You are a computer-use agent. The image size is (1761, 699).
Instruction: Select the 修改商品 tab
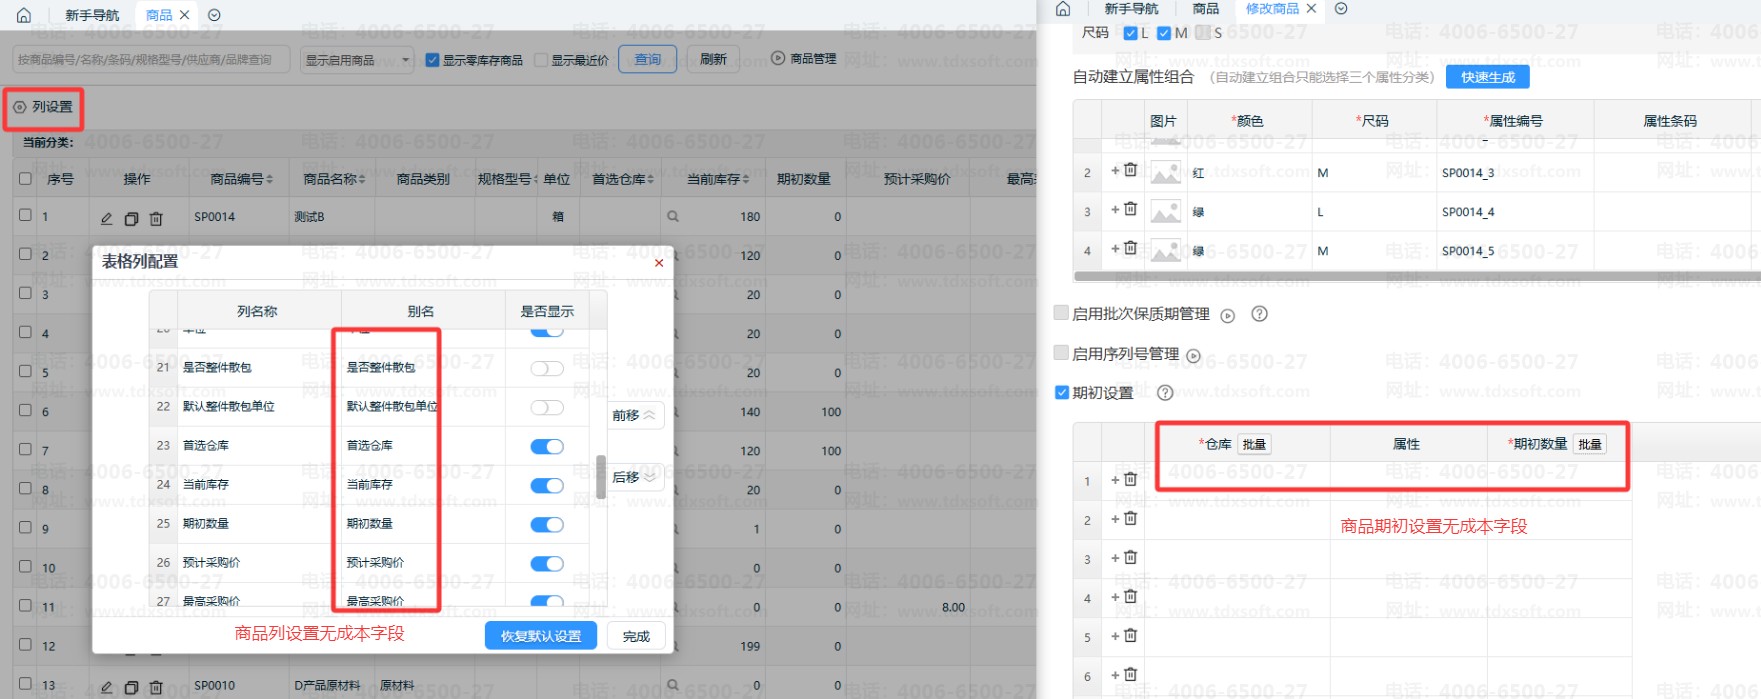1272,9
